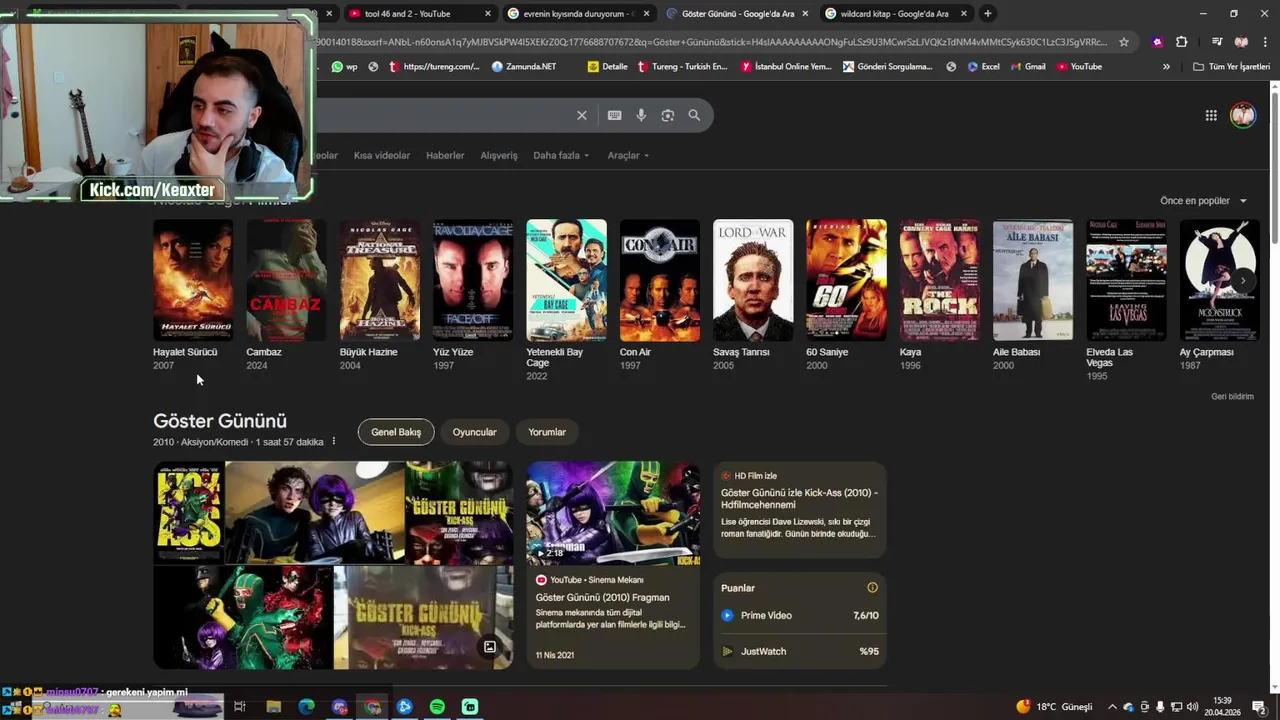Open the three-dot options next to film details

[x=334, y=442]
